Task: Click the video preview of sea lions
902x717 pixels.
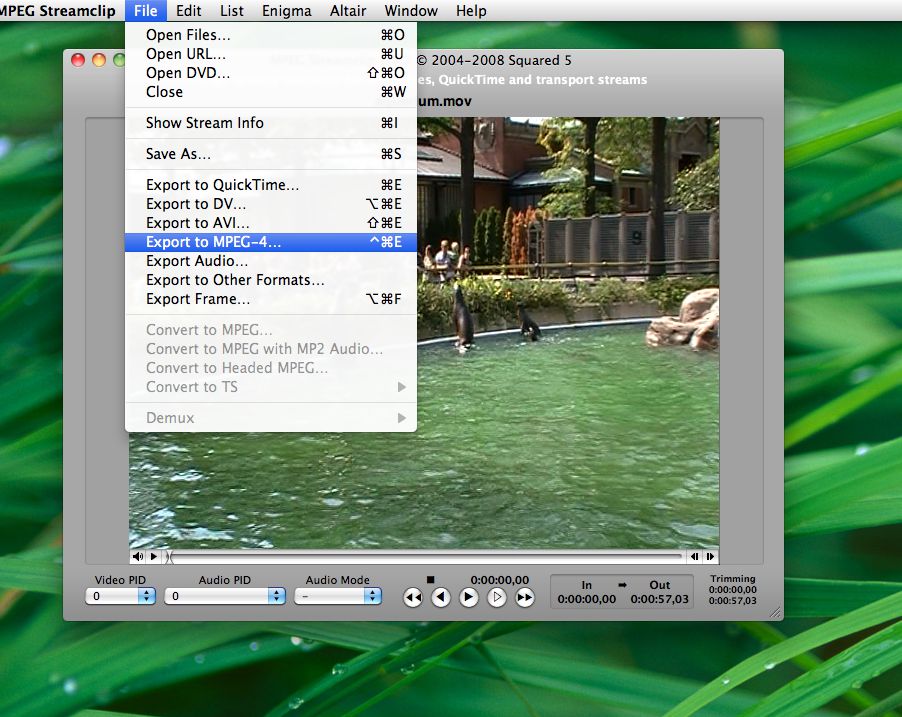Action: point(568,333)
